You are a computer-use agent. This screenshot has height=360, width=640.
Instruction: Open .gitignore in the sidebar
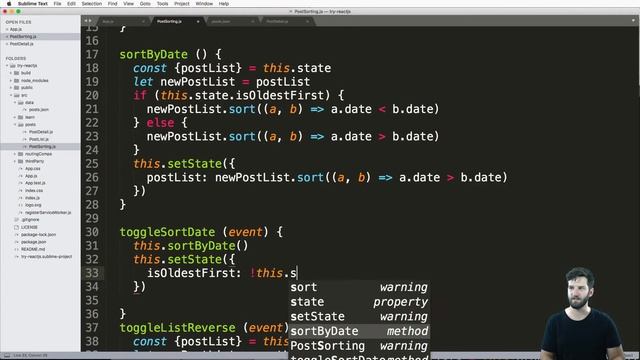(x=30, y=220)
